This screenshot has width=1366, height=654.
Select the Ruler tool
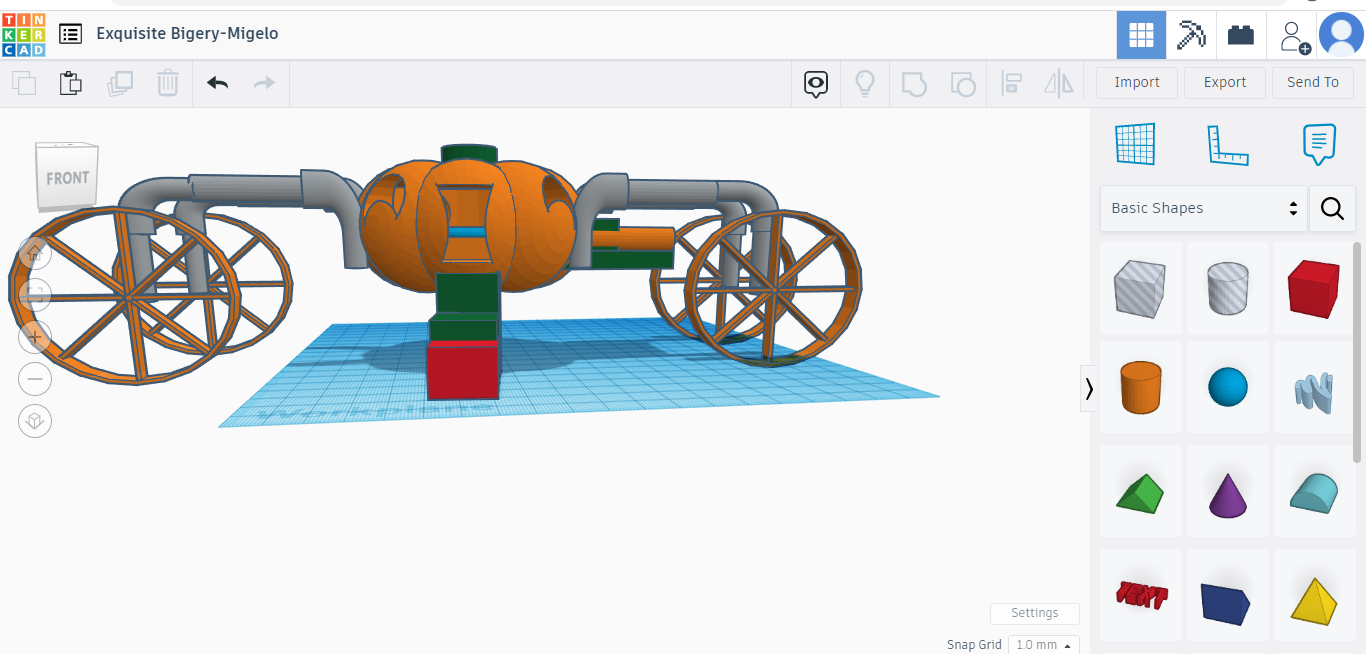[x=1228, y=144]
